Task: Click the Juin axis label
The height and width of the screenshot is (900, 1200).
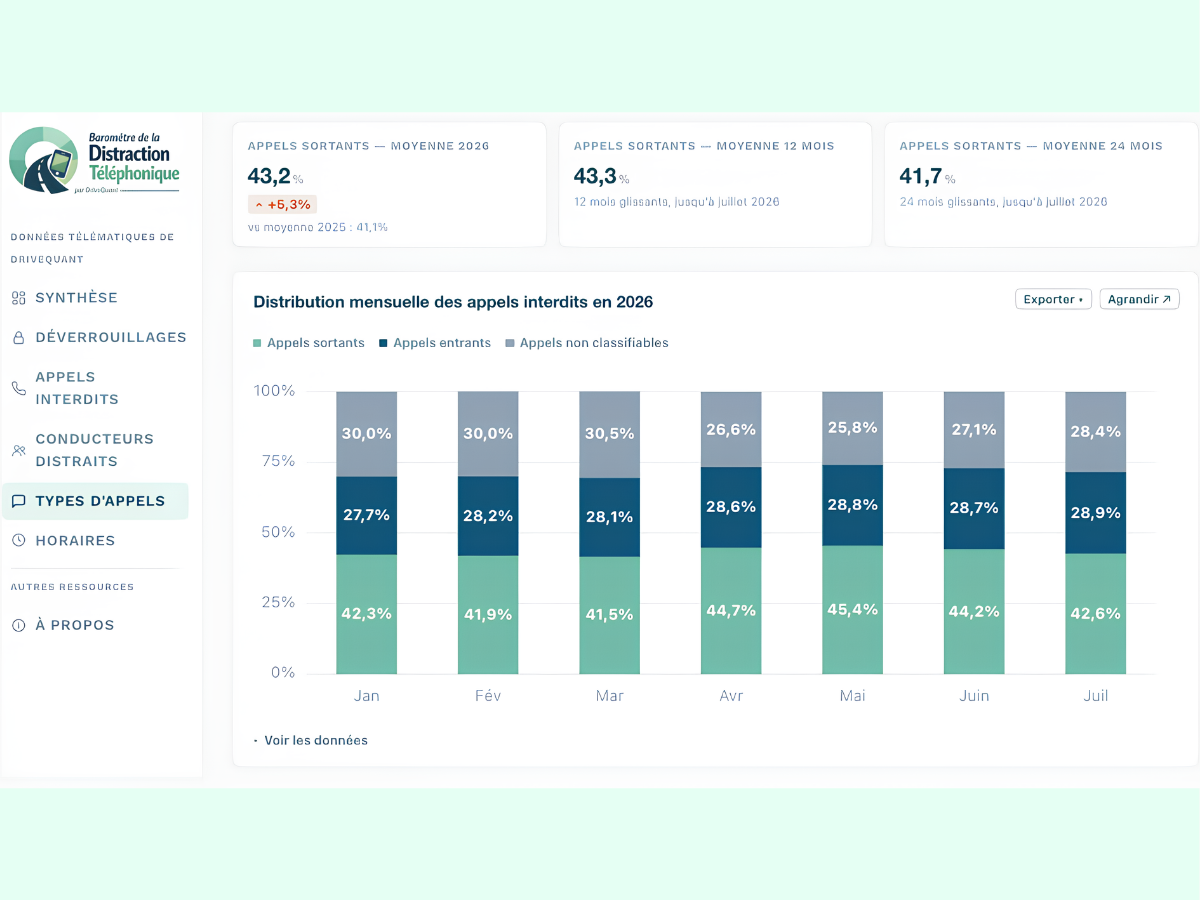Action: tap(974, 695)
